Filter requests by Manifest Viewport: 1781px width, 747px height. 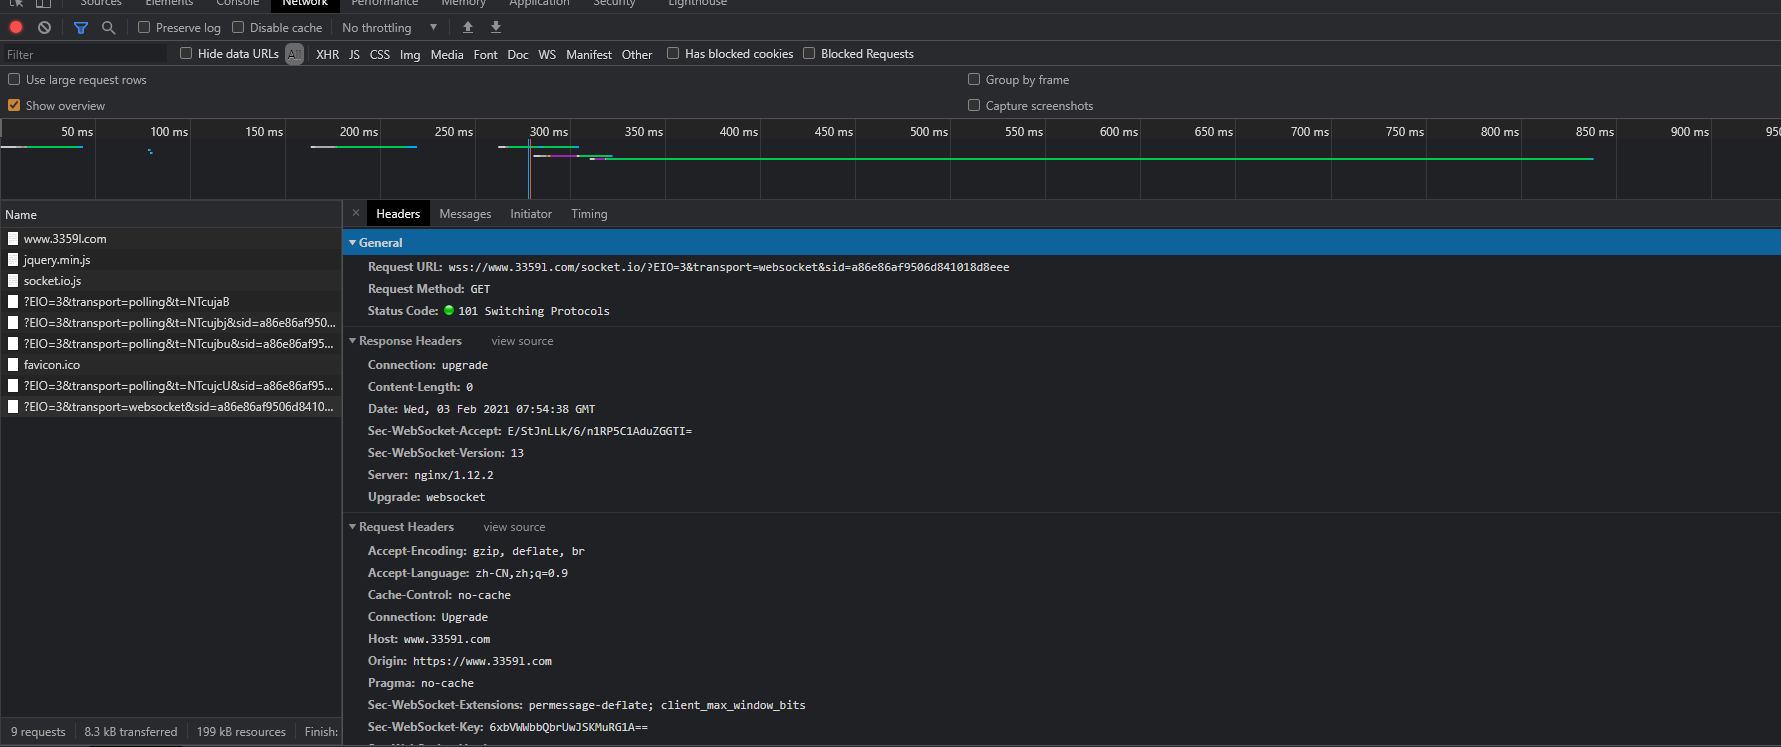coord(589,54)
